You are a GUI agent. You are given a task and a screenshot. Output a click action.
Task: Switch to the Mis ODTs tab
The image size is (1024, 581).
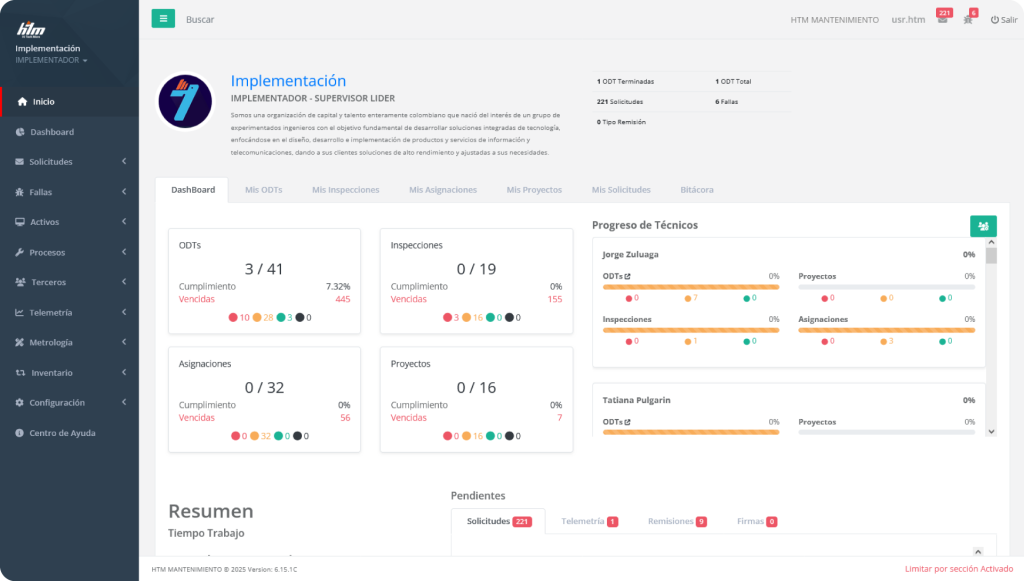(x=263, y=190)
